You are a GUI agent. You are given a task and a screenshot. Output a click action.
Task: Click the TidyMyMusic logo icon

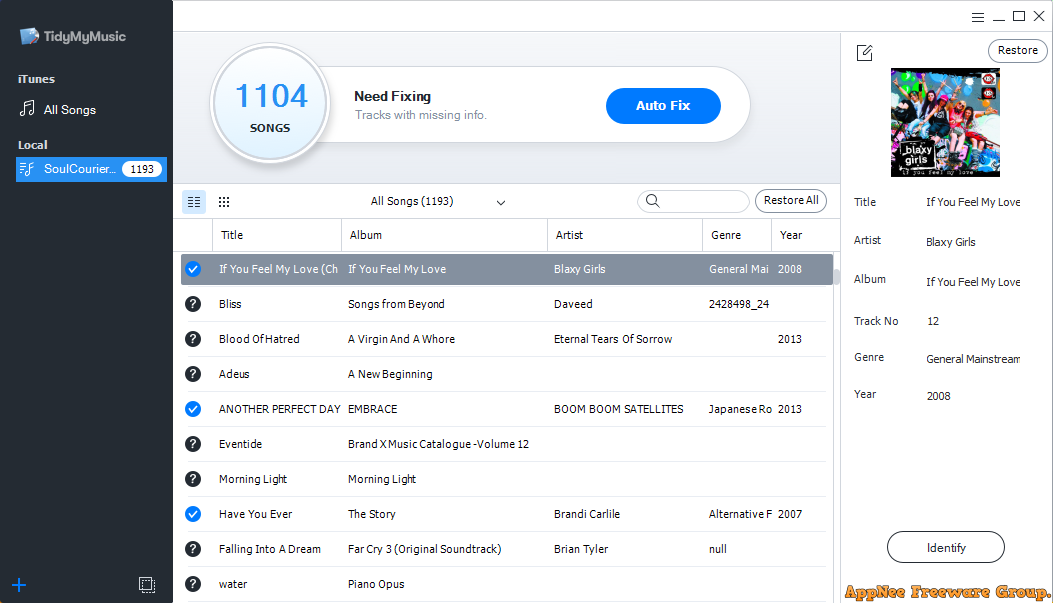[x=30, y=36]
